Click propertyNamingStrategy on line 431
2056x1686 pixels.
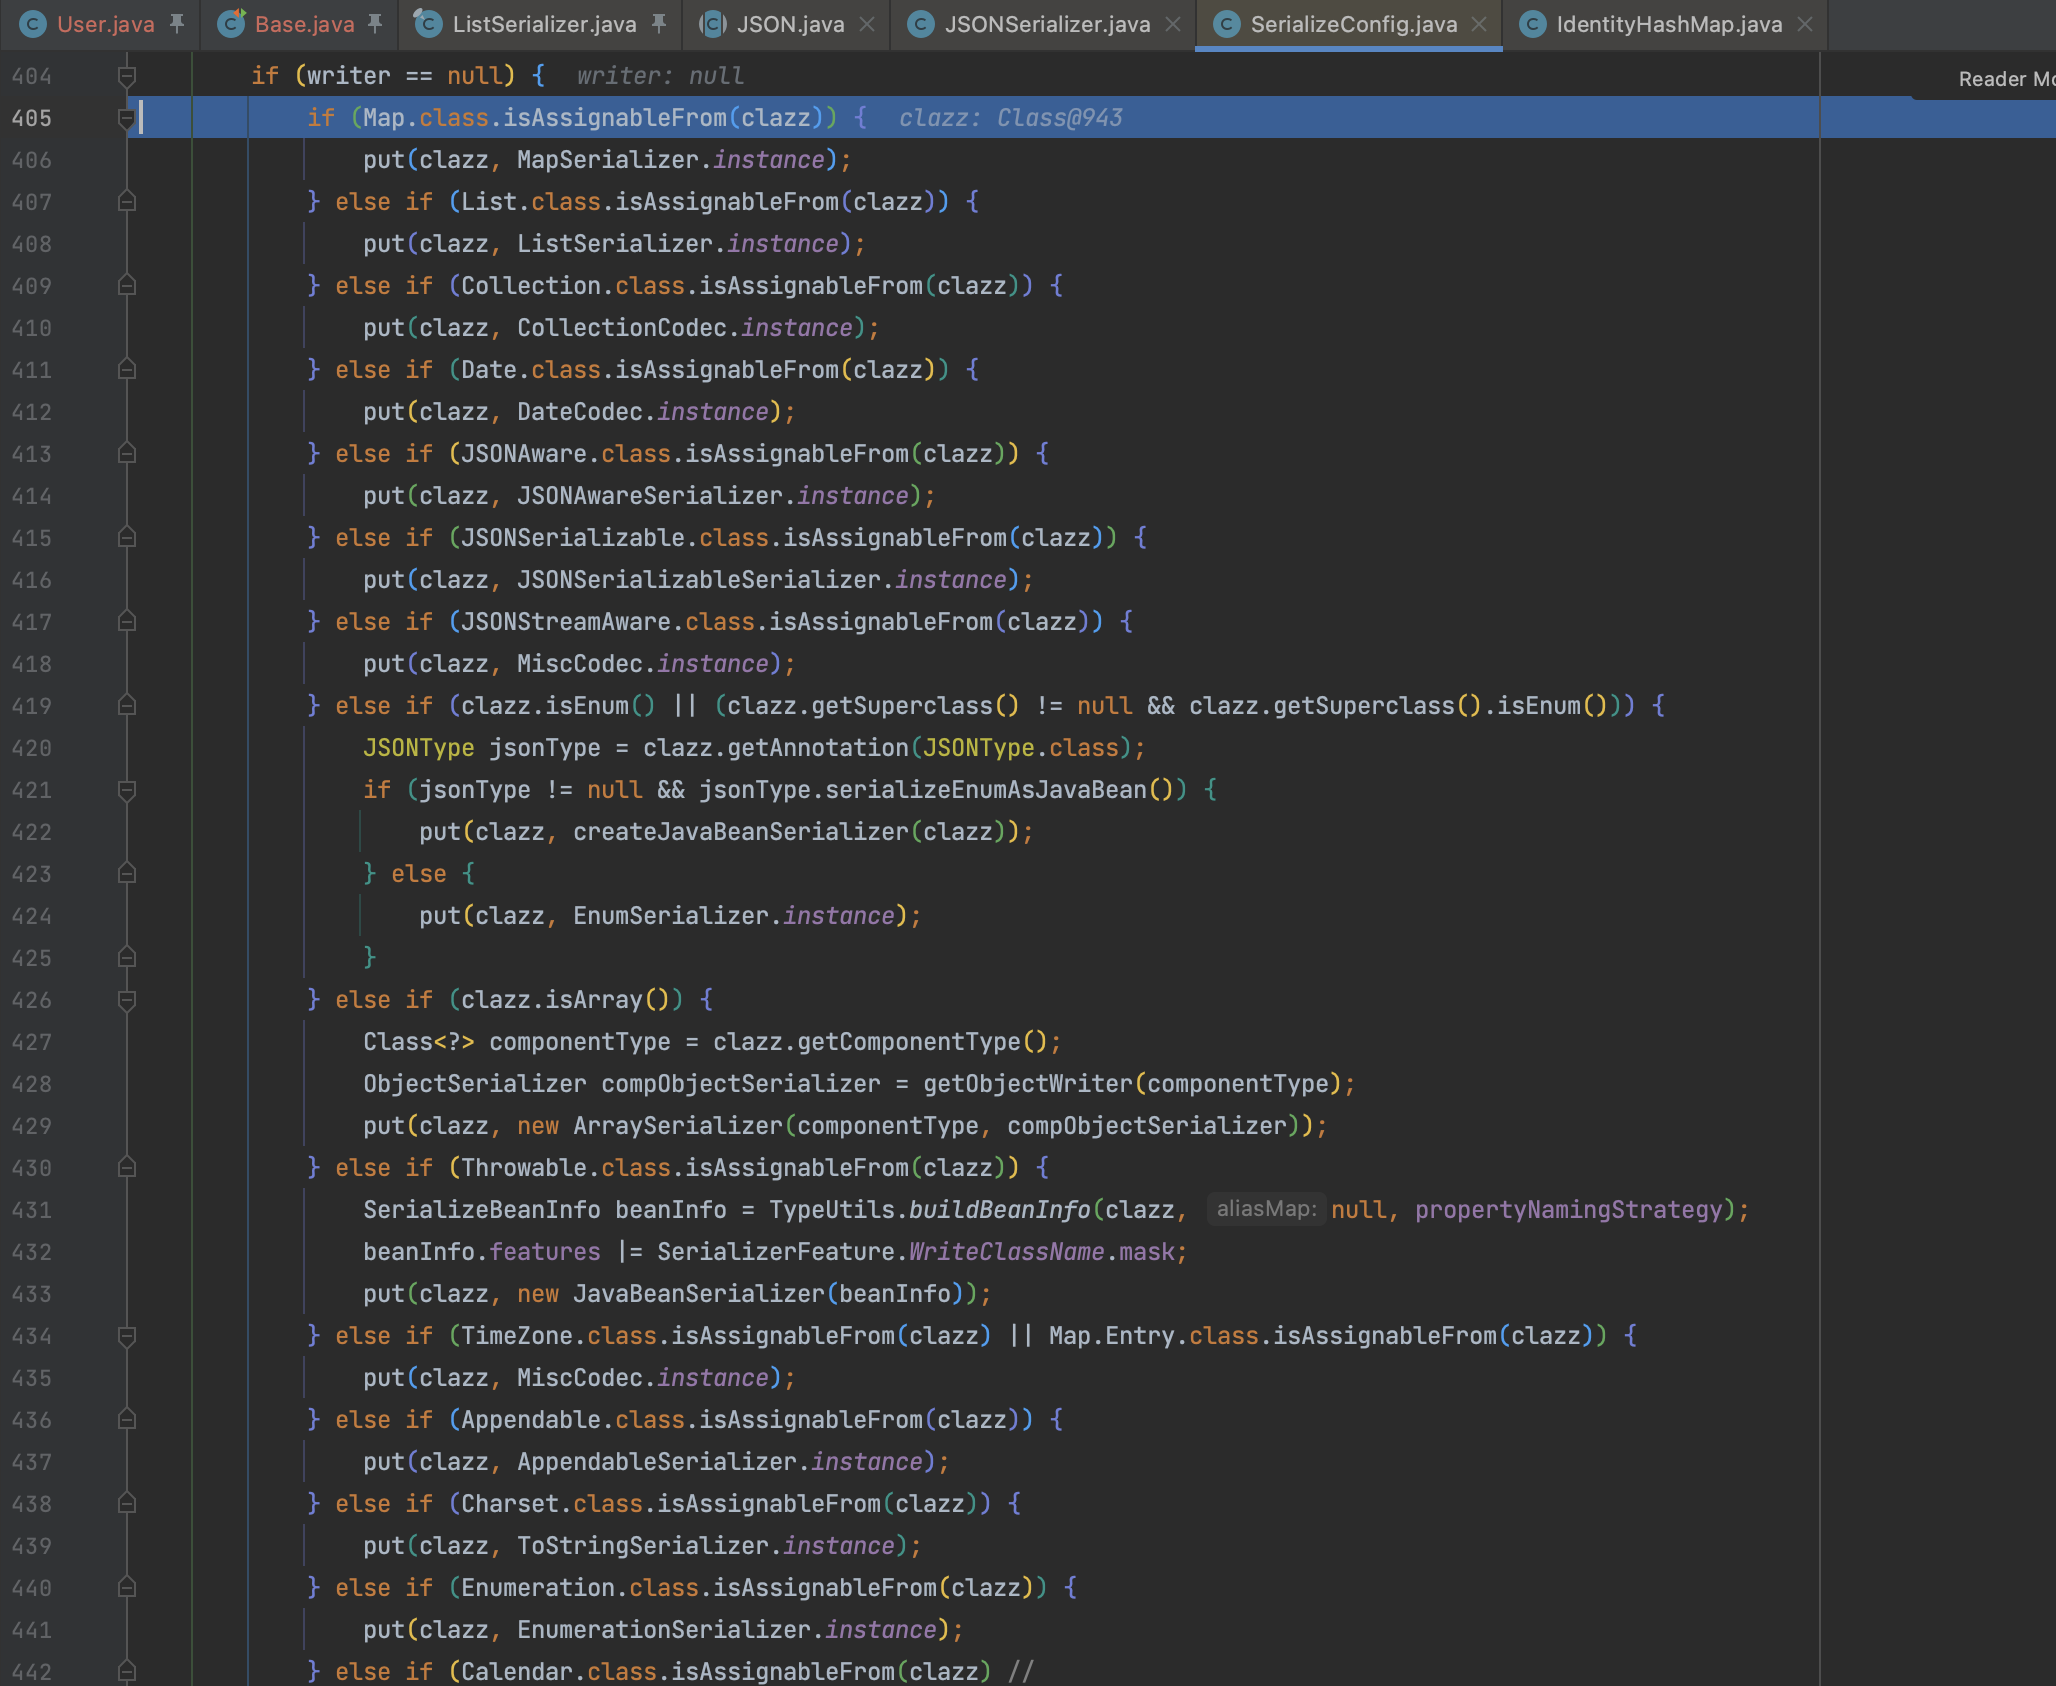pos(1569,1210)
